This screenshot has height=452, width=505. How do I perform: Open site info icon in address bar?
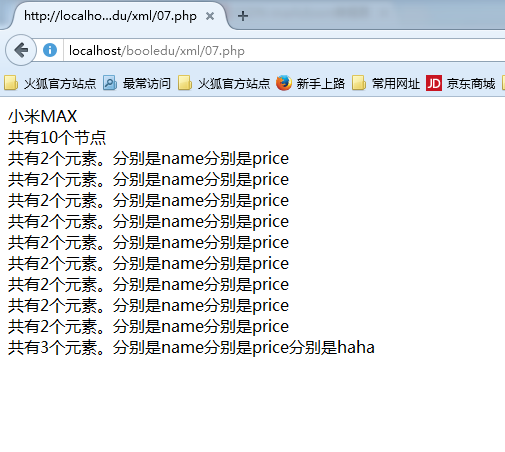[50, 50]
